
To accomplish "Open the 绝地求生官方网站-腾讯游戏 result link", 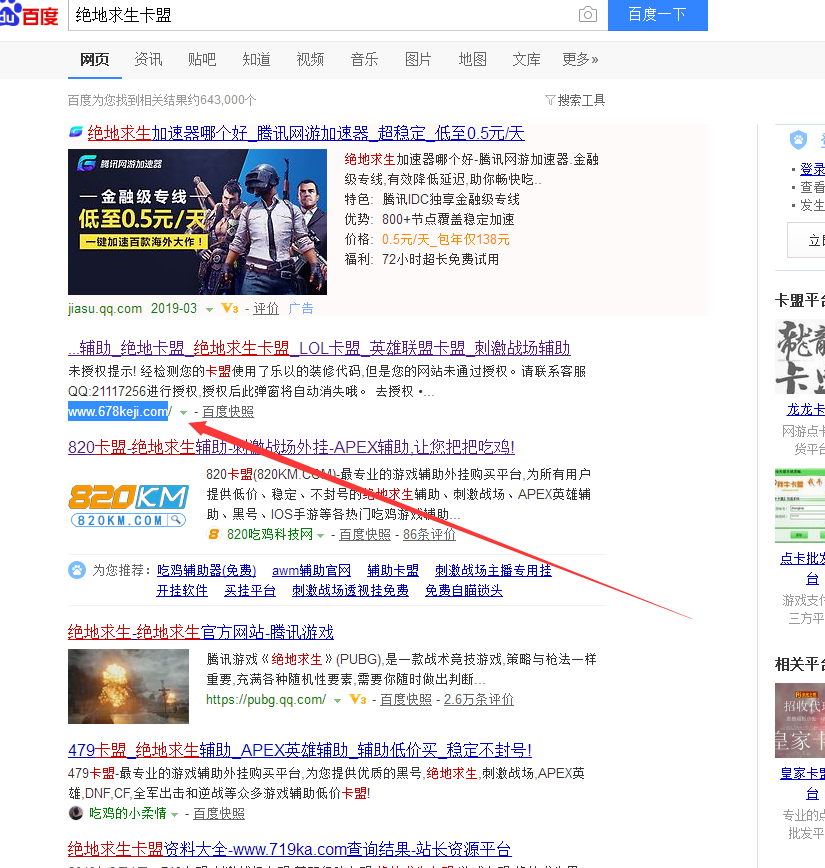I will coord(200,632).
